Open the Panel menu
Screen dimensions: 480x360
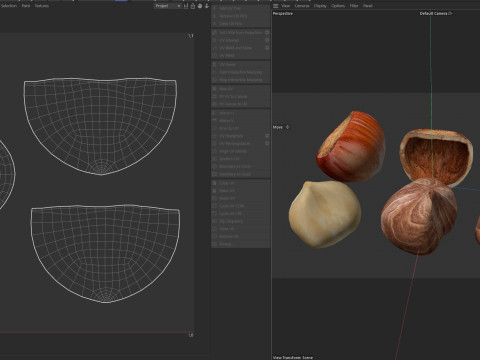point(368,6)
